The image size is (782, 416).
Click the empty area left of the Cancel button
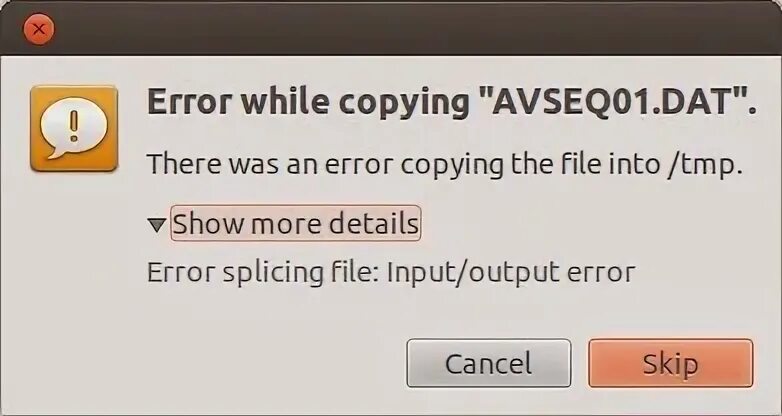click(x=209, y=363)
